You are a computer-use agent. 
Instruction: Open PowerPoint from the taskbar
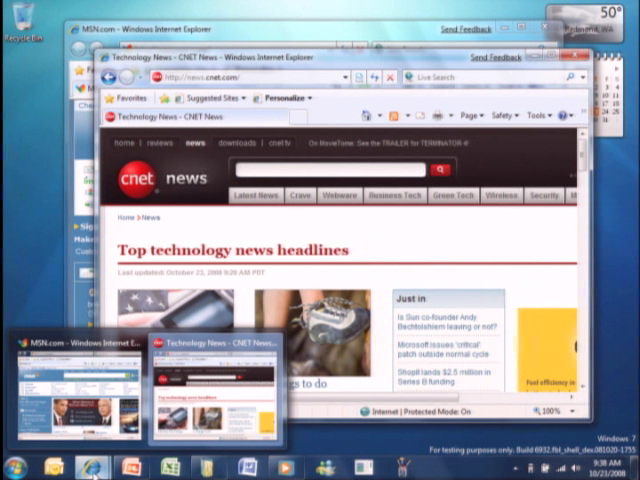tap(131, 467)
